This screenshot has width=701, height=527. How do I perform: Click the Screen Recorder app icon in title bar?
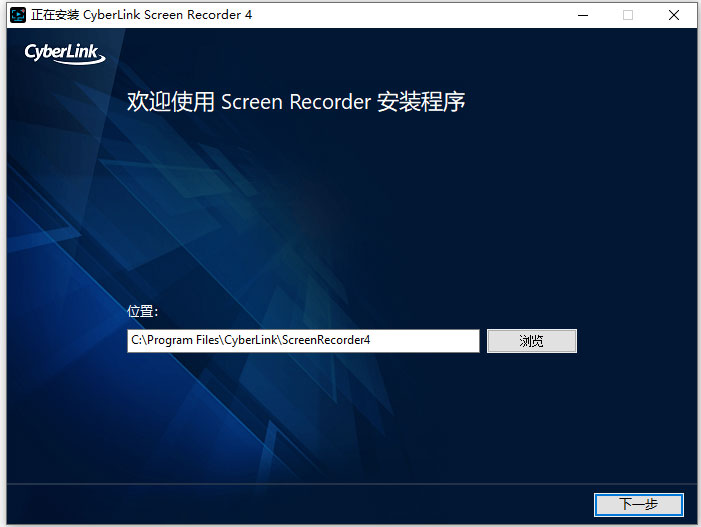coord(18,15)
